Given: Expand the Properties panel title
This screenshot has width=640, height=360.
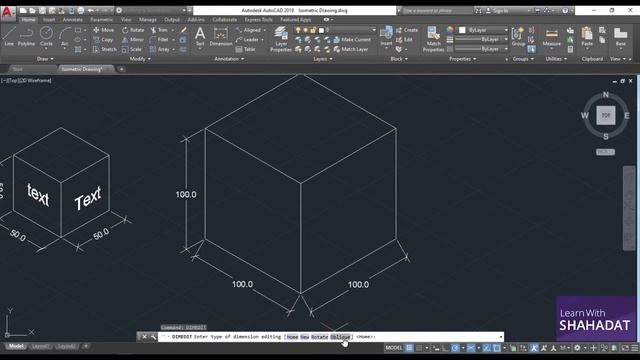Looking at the screenshot, I should click(462, 59).
